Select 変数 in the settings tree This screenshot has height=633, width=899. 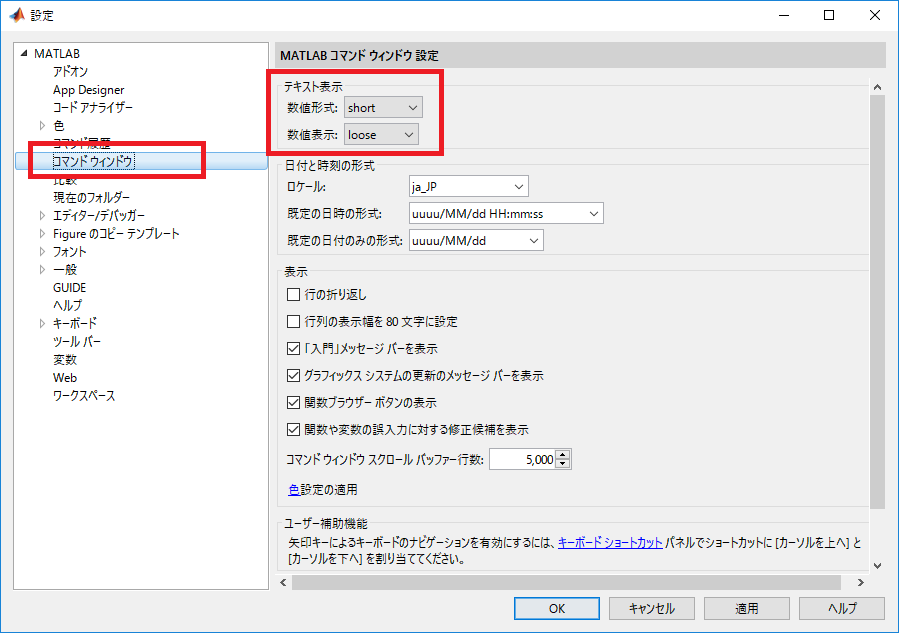pyautogui.click(x=65, y=360)
